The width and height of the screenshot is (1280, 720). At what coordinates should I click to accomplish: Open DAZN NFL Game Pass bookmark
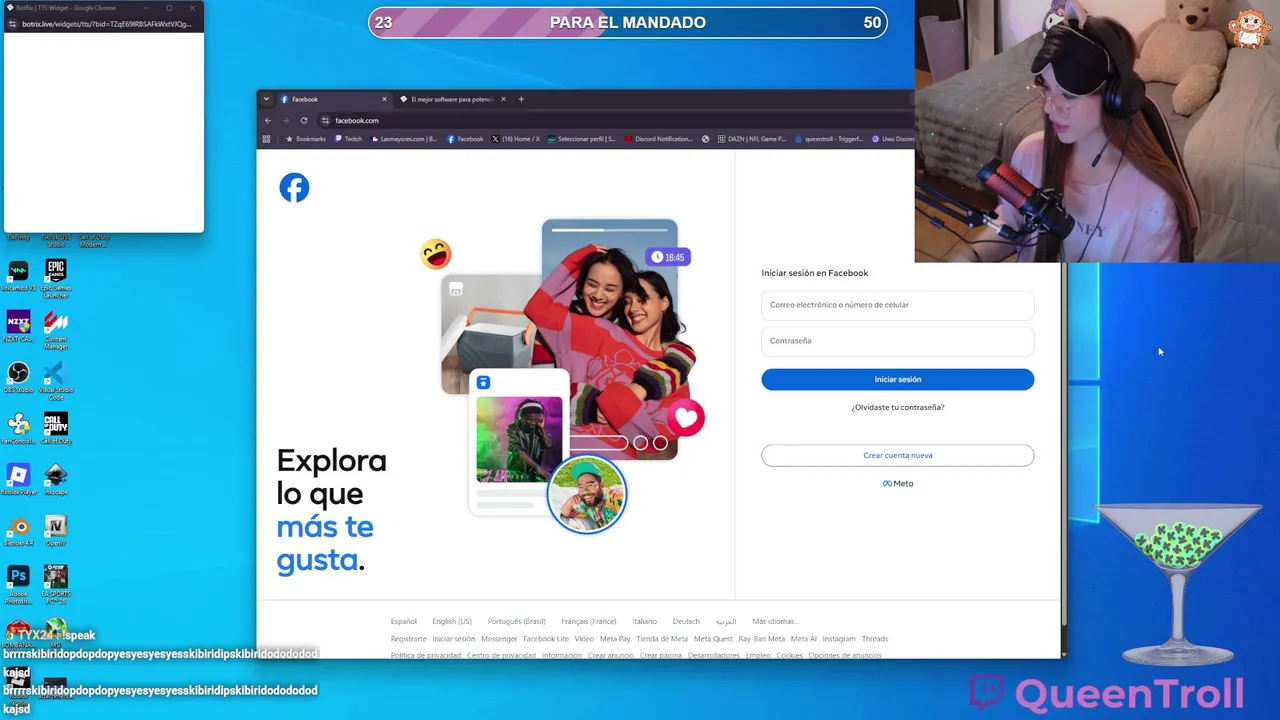coord(751,139)
